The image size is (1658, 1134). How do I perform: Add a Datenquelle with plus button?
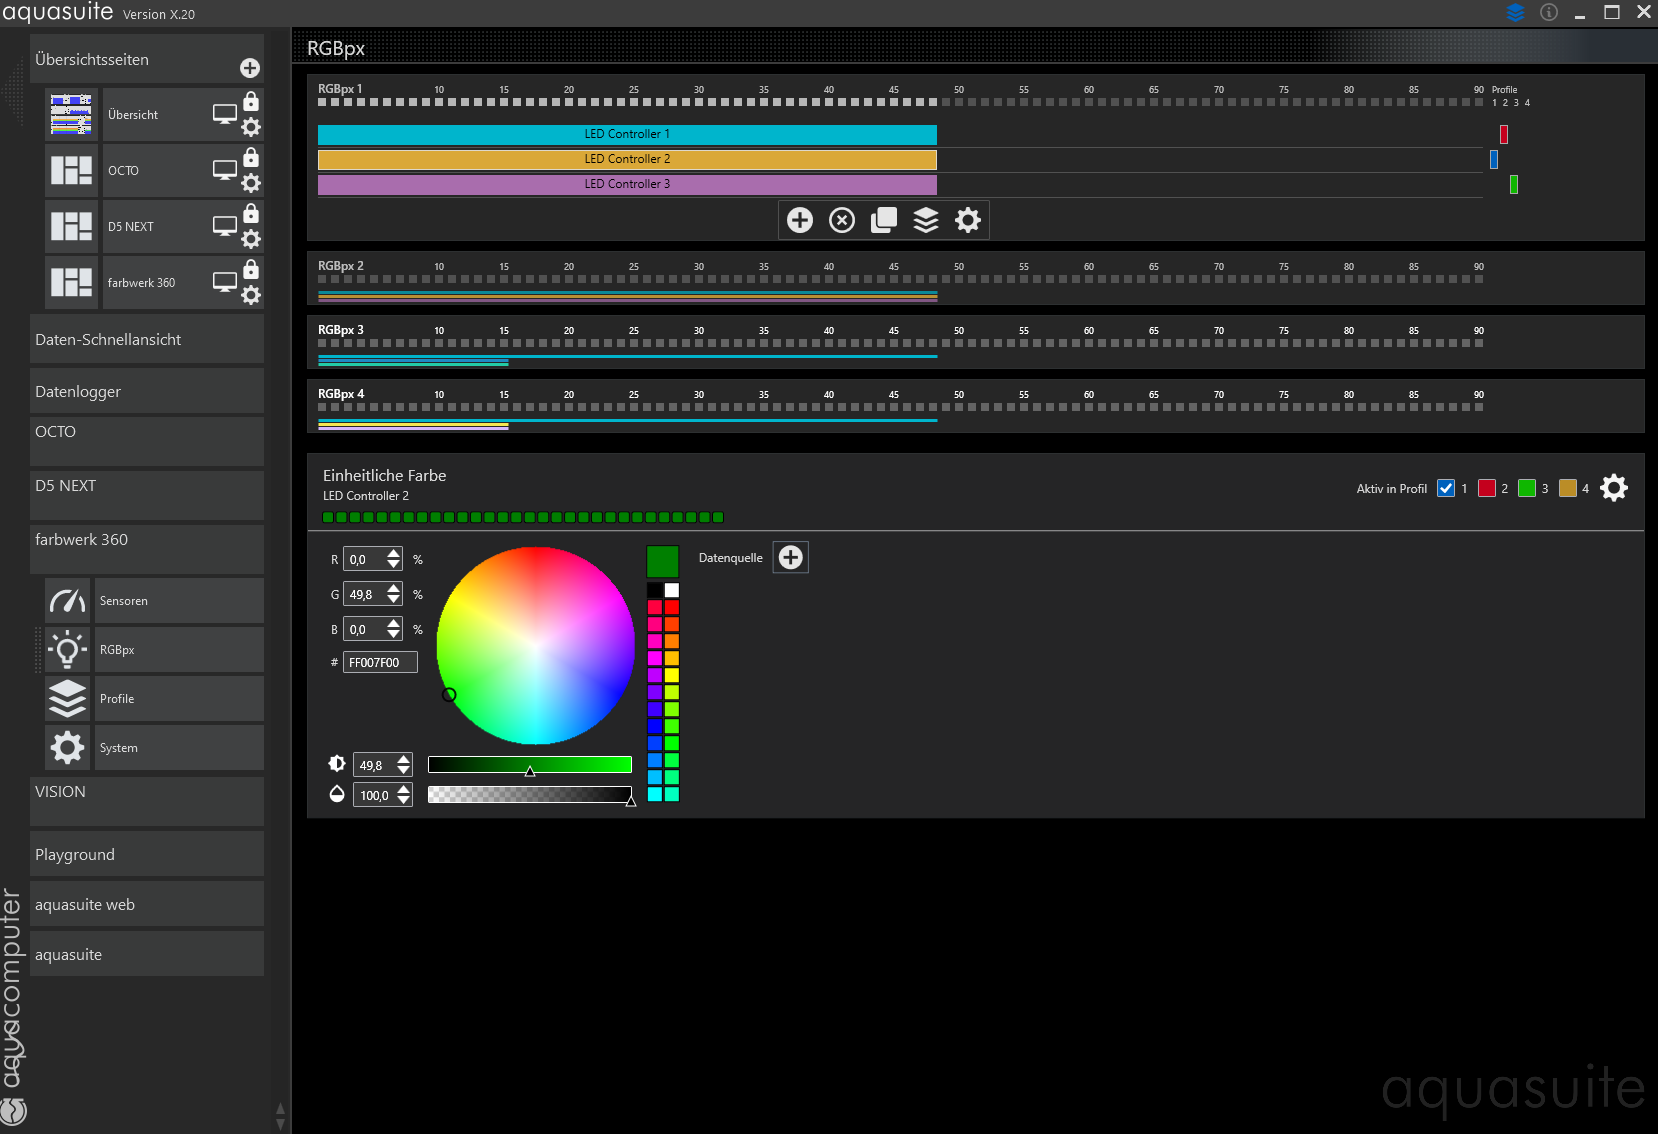pos(790,558)
